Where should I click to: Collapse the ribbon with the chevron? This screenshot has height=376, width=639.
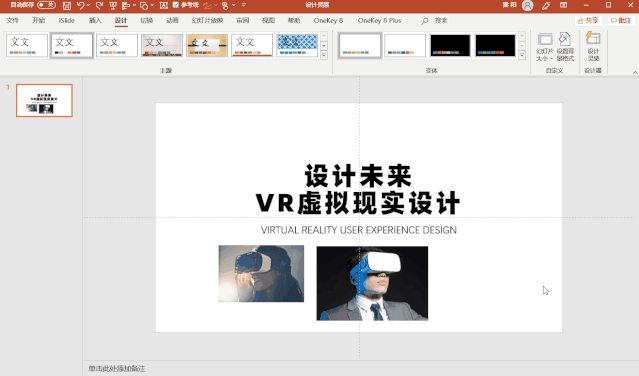(635, 72)
